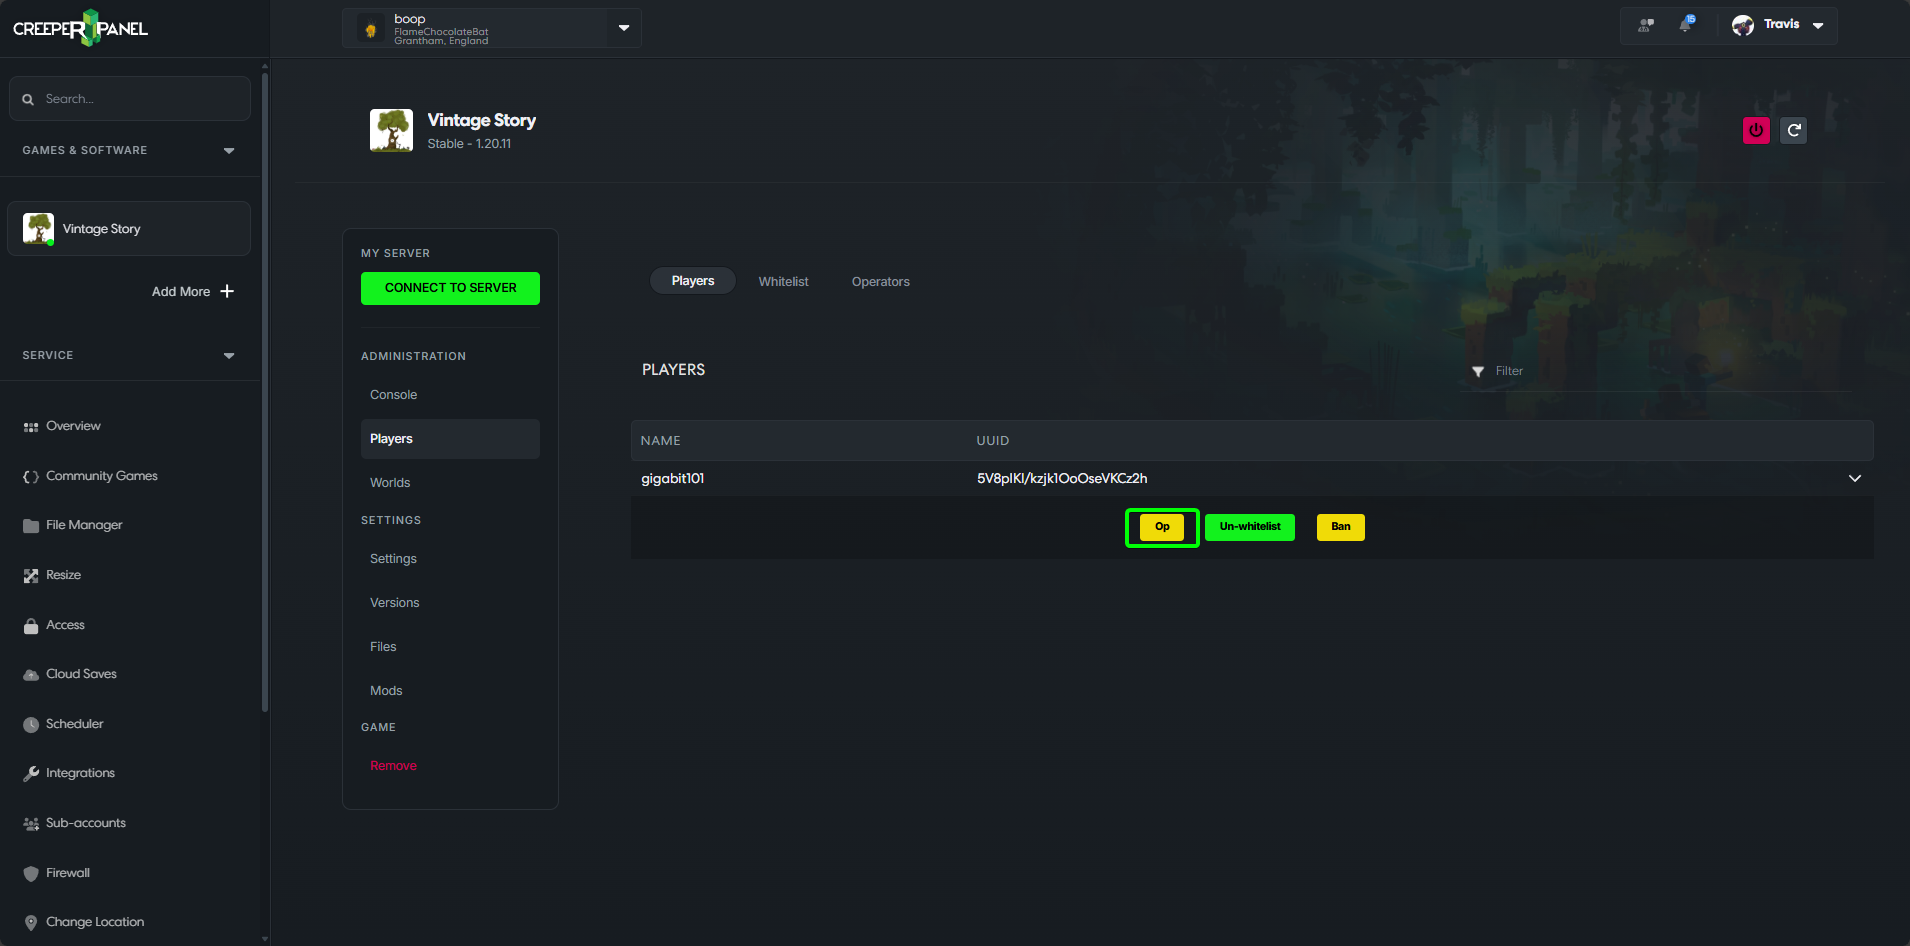Click the Add More plus icon
1910x946 pixels.
coord(227,291)
